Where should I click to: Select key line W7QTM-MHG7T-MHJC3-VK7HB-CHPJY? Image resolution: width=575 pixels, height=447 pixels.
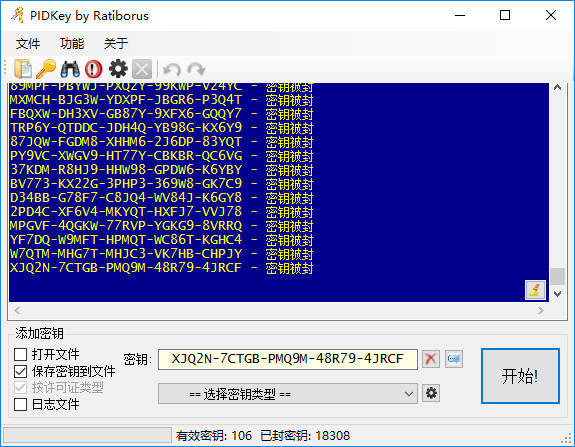(x=161, y=254)
